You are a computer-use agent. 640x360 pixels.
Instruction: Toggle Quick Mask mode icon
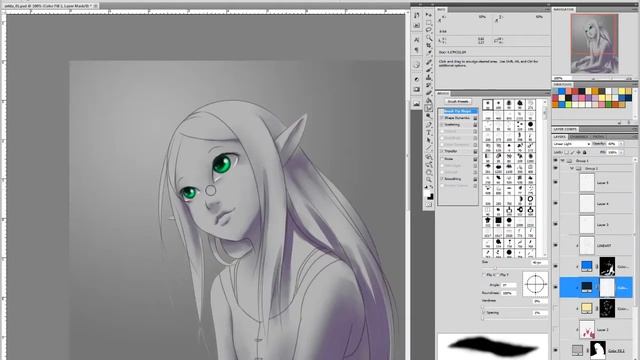pos(429,205)
